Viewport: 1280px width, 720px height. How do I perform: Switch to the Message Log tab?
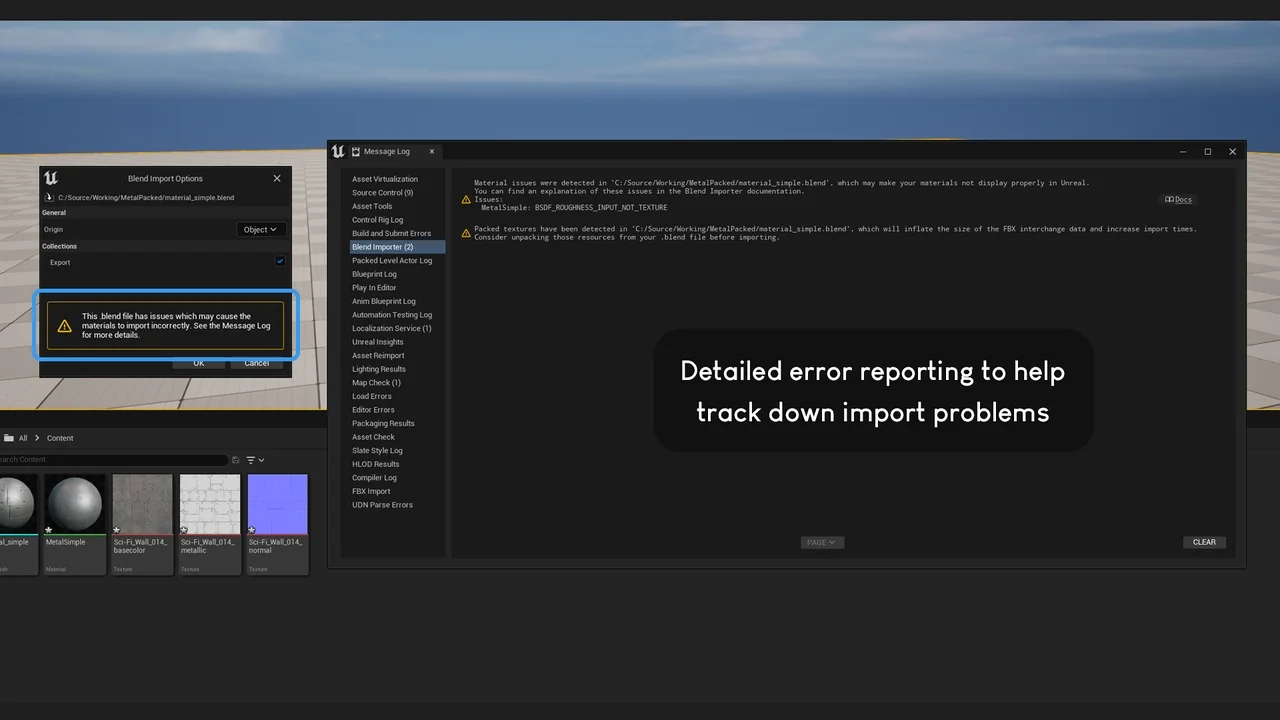tap(386, 152)
